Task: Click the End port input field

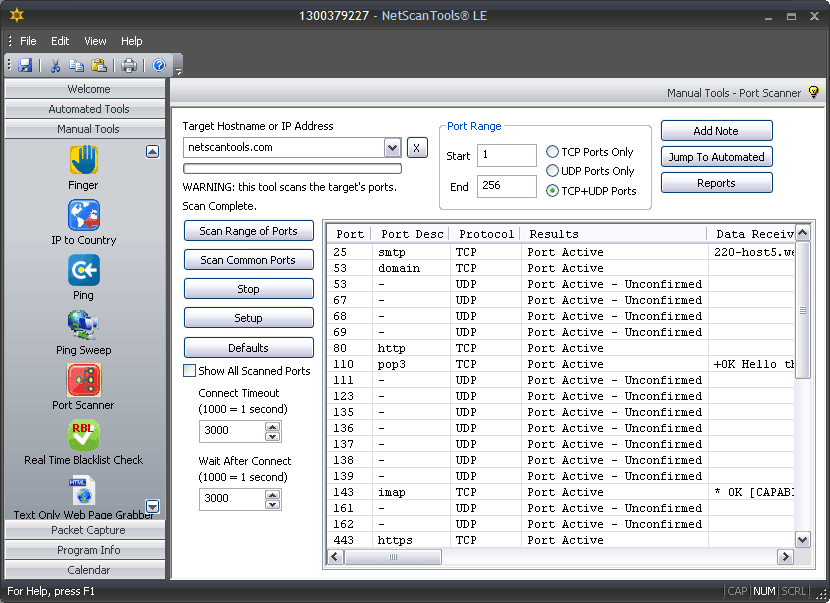Action: pyautogui.click(x=507, y=186)
